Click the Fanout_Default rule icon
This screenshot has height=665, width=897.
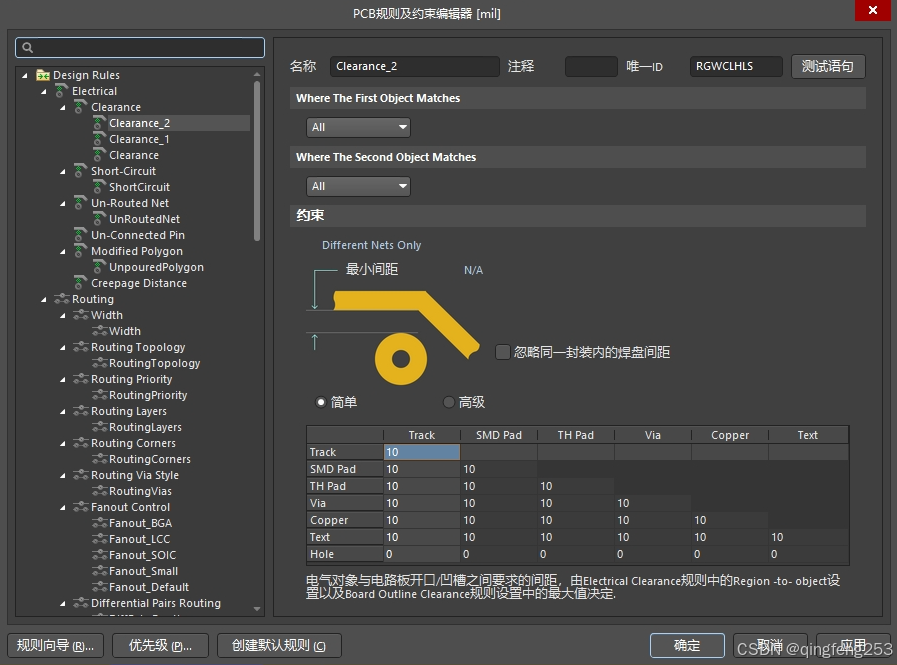(x=100, y=587)
